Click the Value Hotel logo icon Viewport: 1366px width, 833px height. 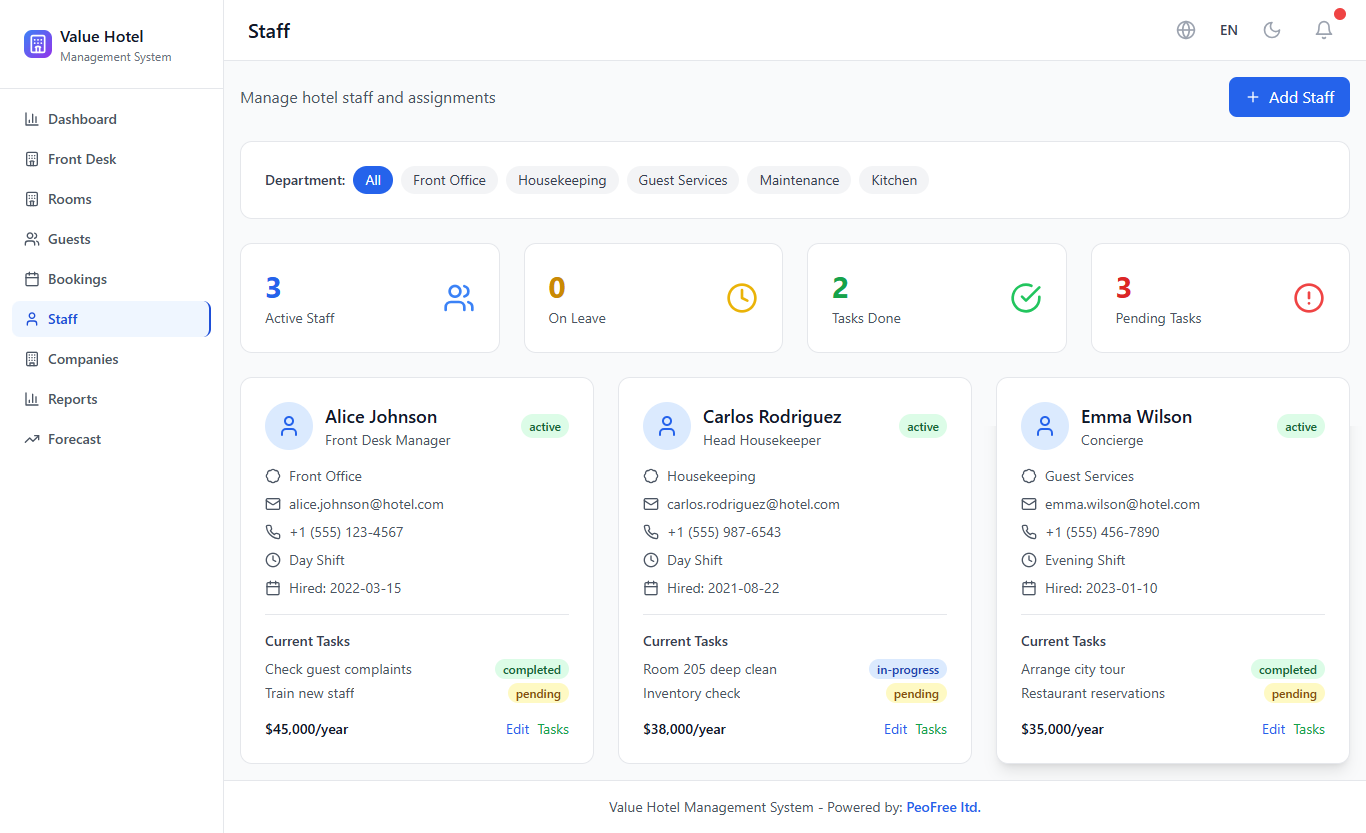pos(38,44)
